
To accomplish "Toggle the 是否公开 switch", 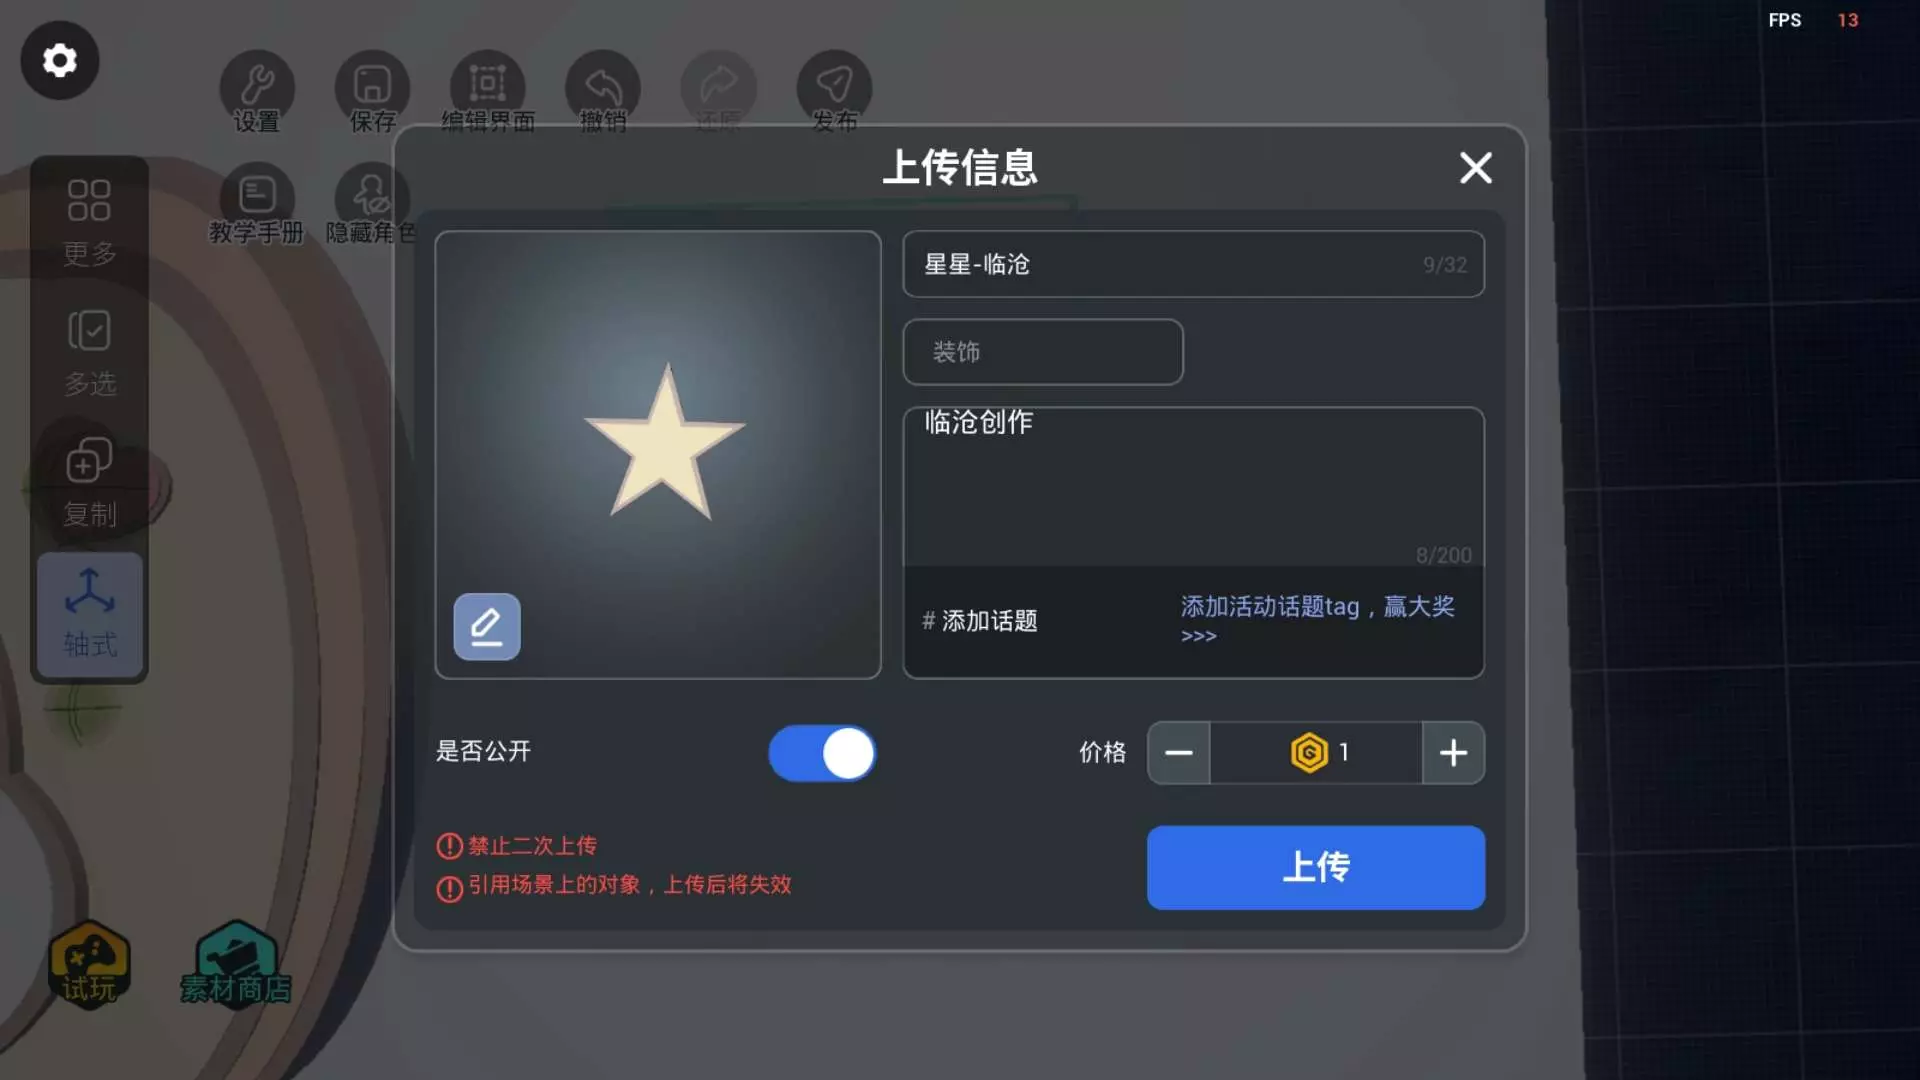I will pos(822,753).
